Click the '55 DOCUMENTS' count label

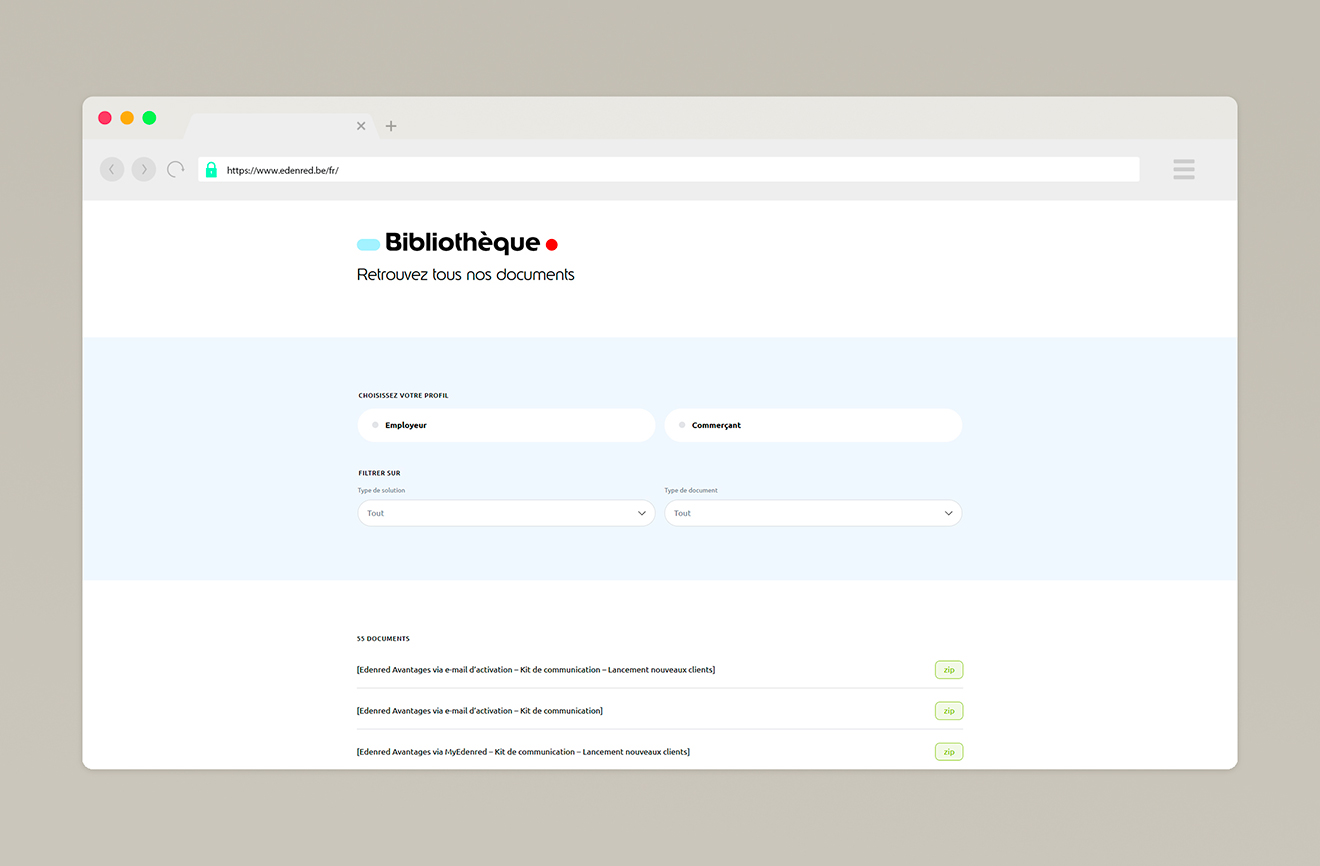click(x=383, y=639)
